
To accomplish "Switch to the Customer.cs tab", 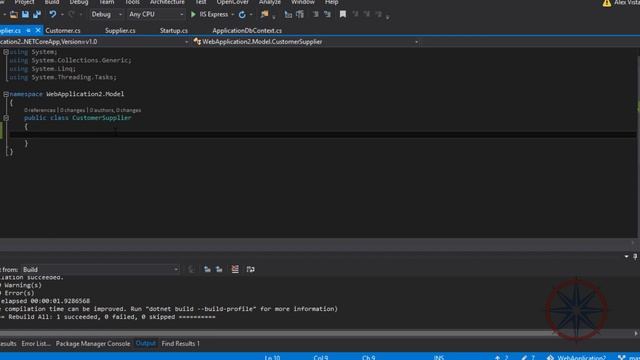I will coord(63,31).
